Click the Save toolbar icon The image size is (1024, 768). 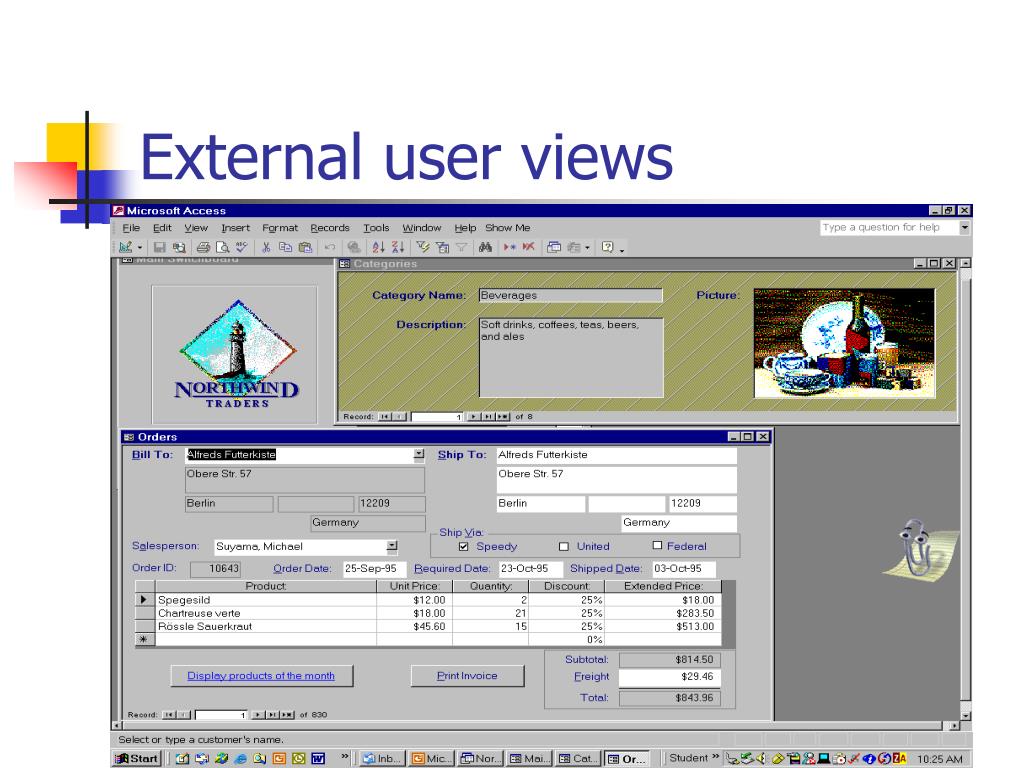click(159, 248)
